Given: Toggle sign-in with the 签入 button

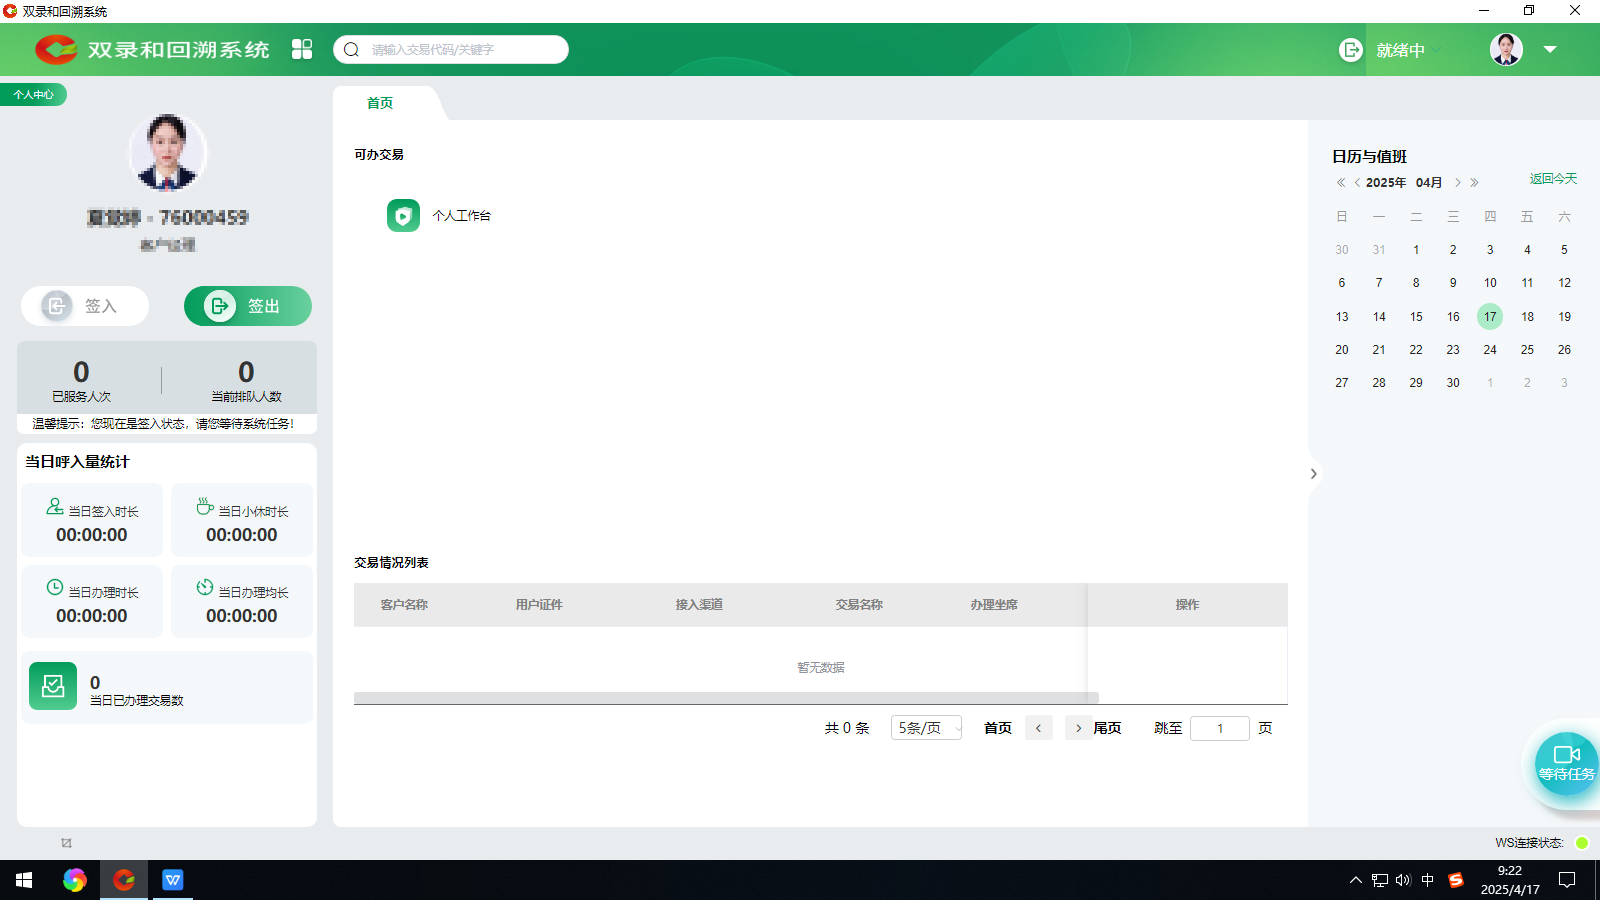Looking at the screenshot, I should point(85,306).
